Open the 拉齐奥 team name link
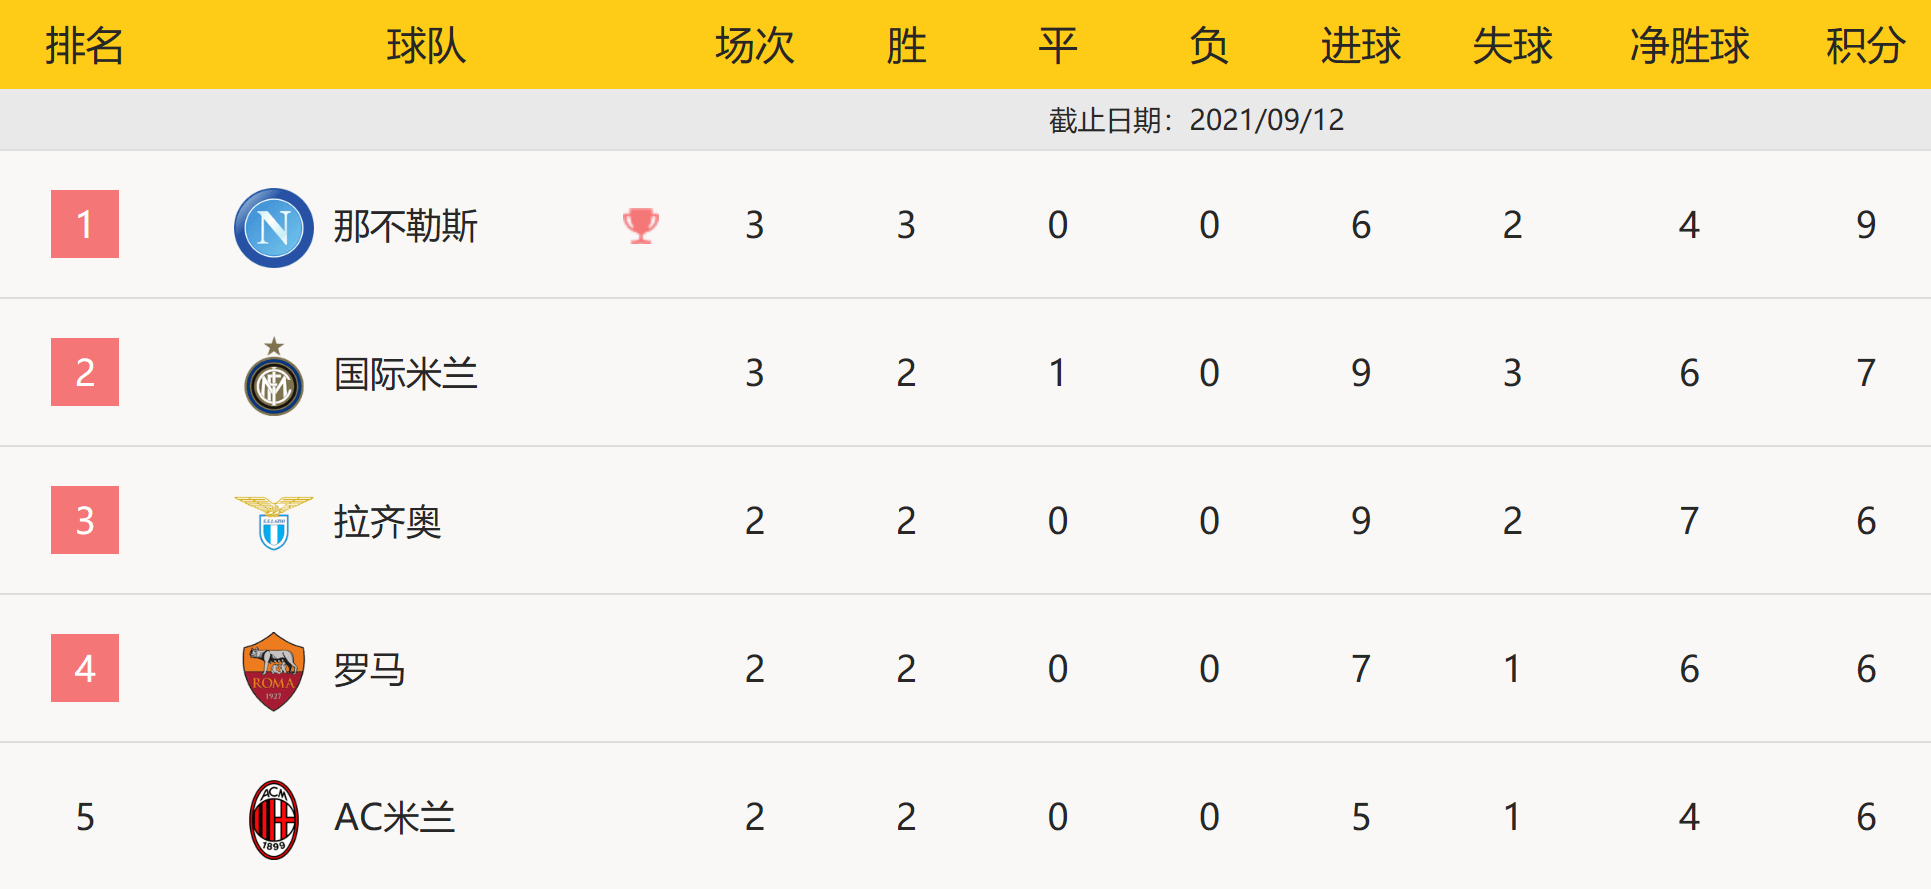Viewport: 1931px width, 889px height. 387,522
